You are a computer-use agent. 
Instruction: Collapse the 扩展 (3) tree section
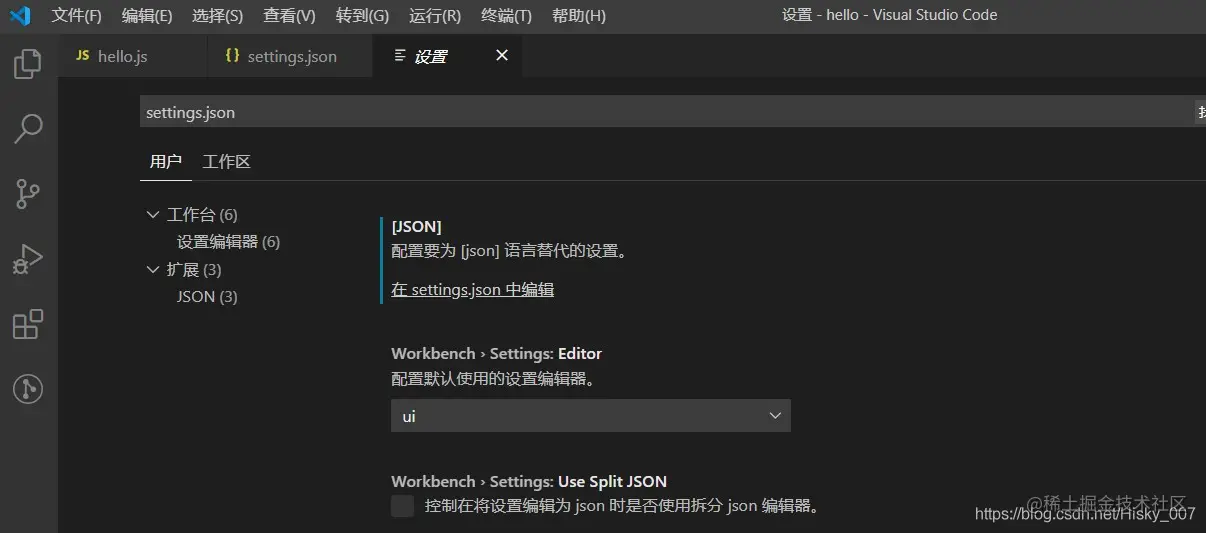point(152,270)
